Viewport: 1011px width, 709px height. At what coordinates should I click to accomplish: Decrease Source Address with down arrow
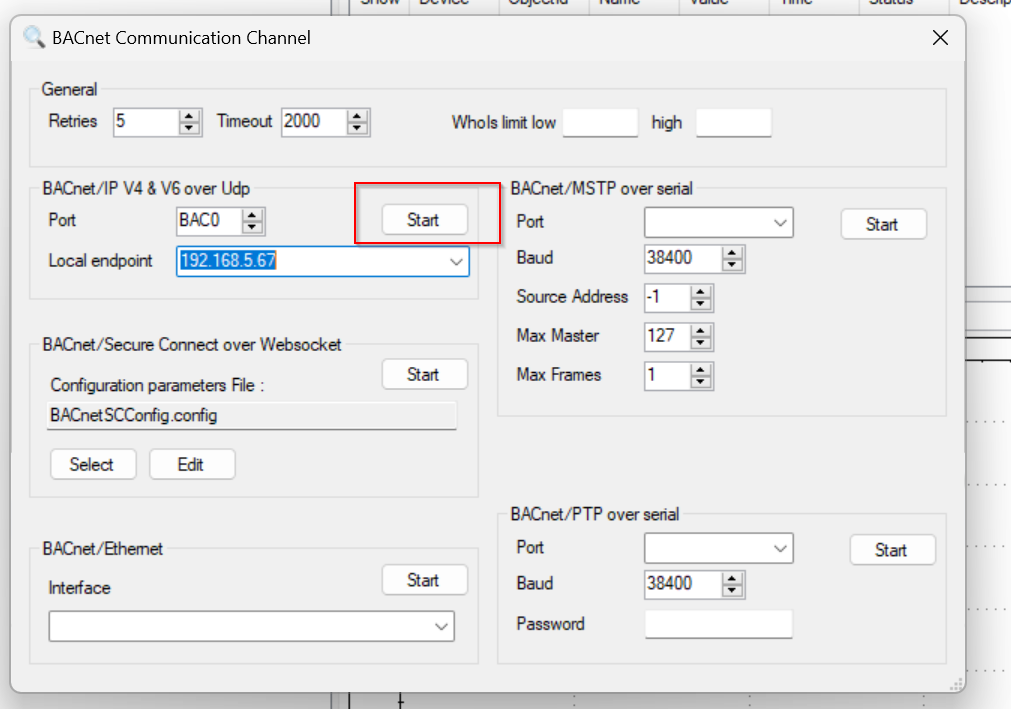click(x=700, y=304)
